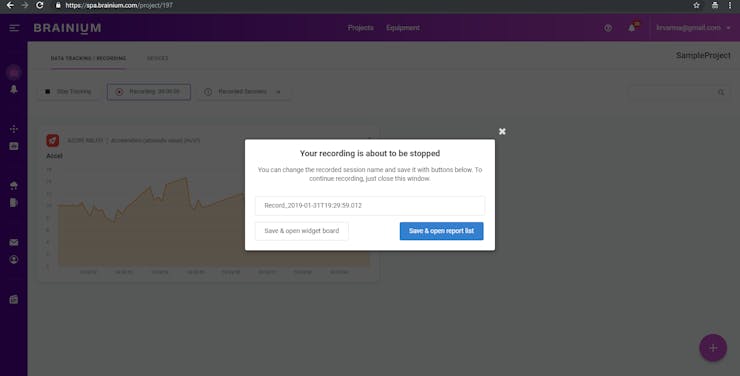Open the sidebar mail envelope icon
The height and width of the screenshot is (376, 740).
tap(14, 242)
